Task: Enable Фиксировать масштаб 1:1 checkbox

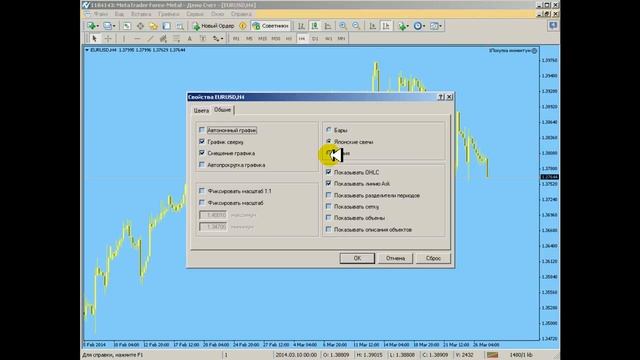Action: click(202, 191)
